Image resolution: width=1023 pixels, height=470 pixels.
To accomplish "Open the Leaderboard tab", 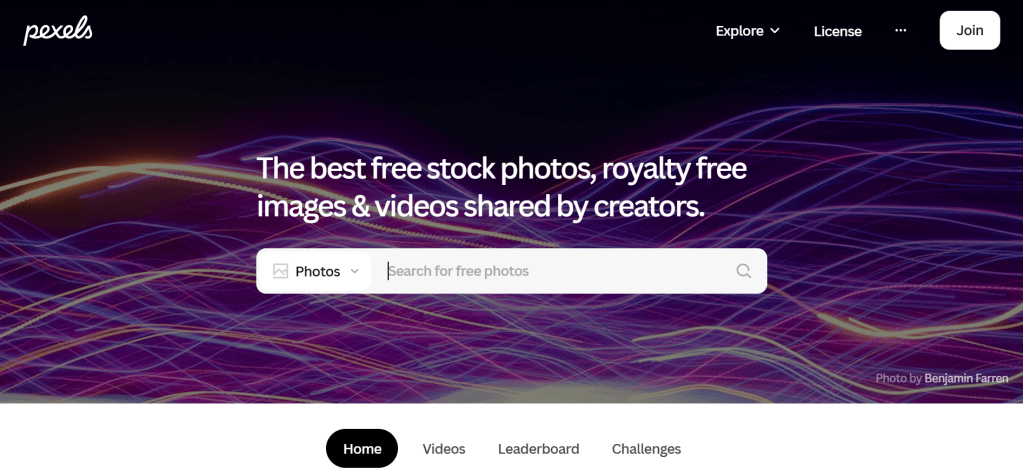I will point(538,449).
